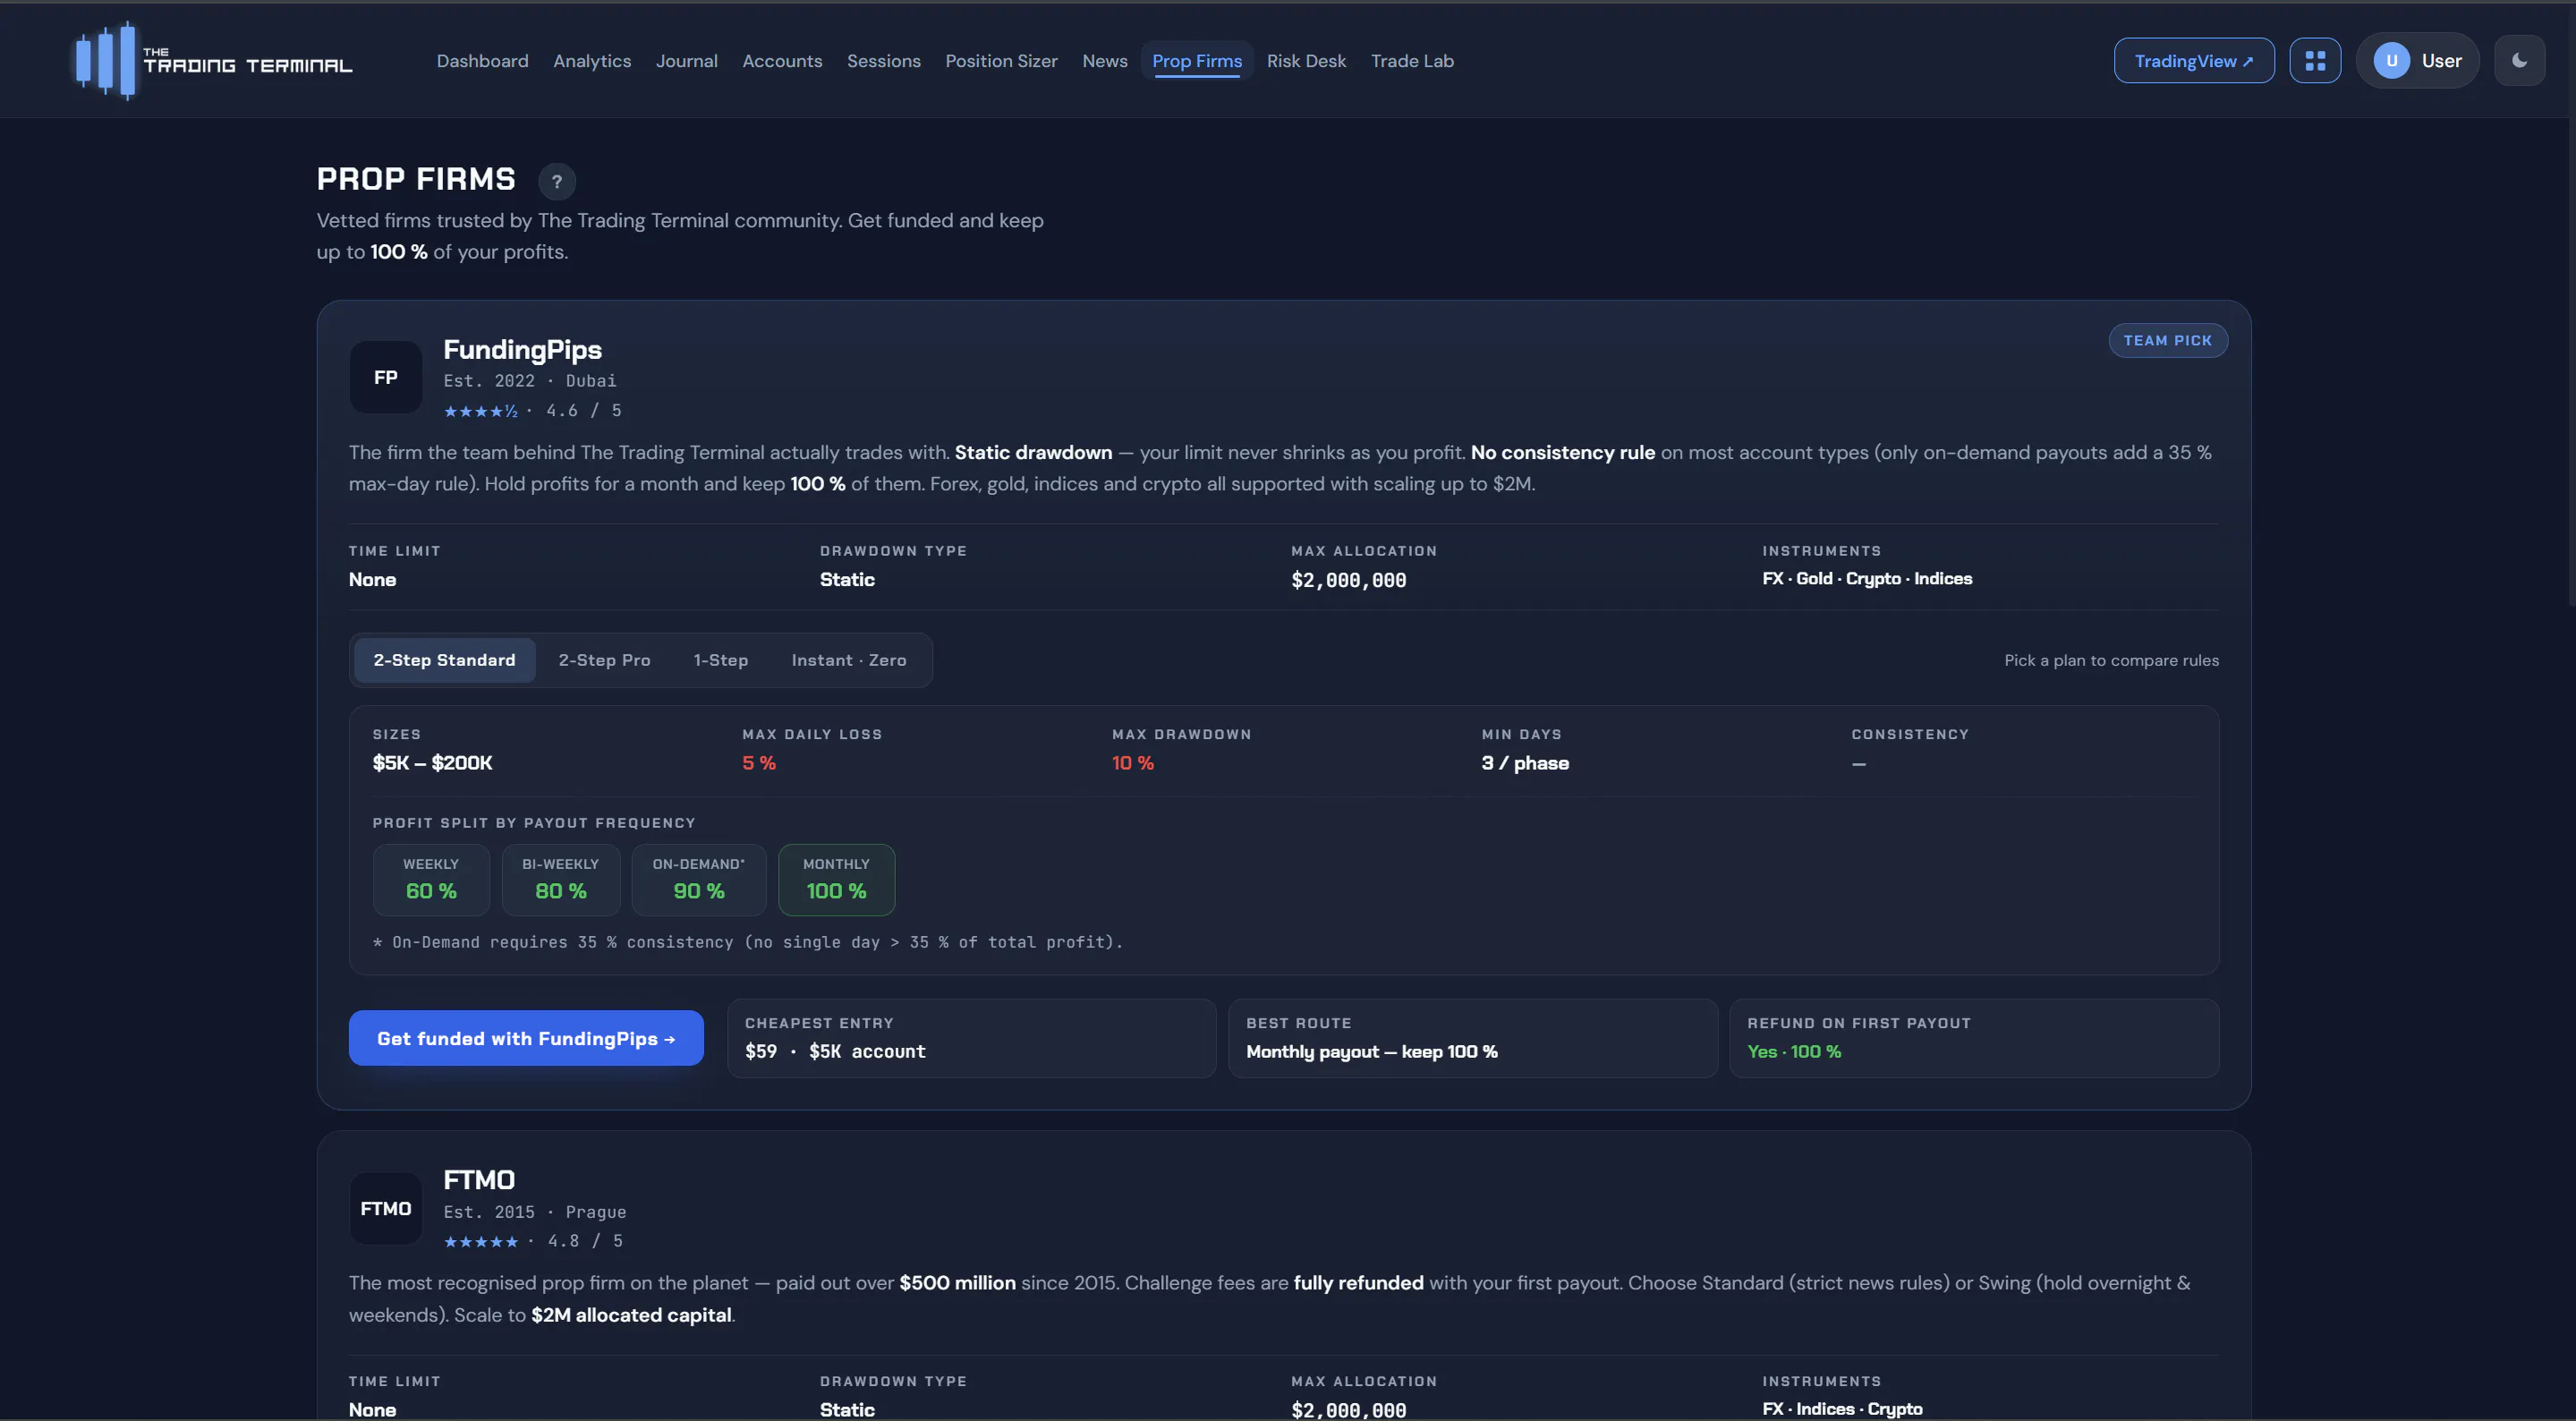This screenshot has height=1421, width=2576.
Task: Click the Cheapest Entry $59 card
Action: click(972, 1038)
